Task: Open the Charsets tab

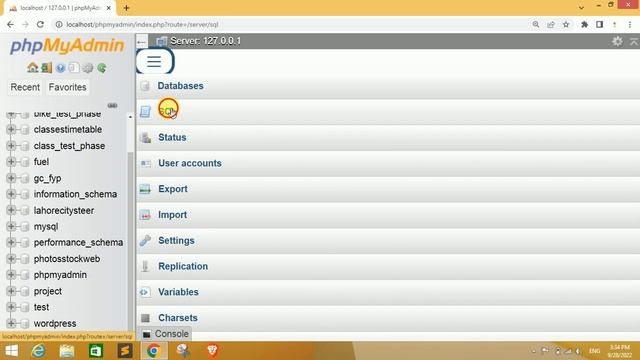Action: (x=178, y=318)
